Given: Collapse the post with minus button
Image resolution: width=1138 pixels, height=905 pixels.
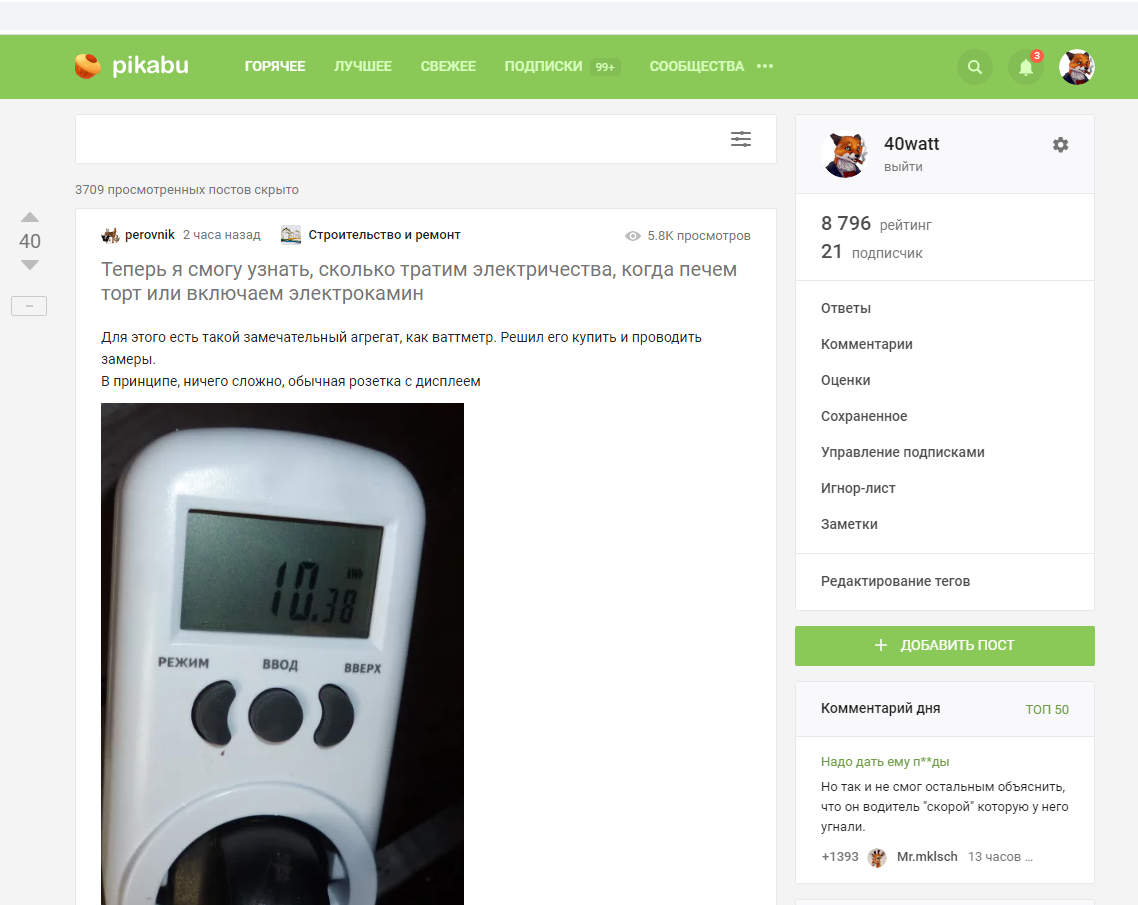Looking at the screenshot, I should (29, 306).
